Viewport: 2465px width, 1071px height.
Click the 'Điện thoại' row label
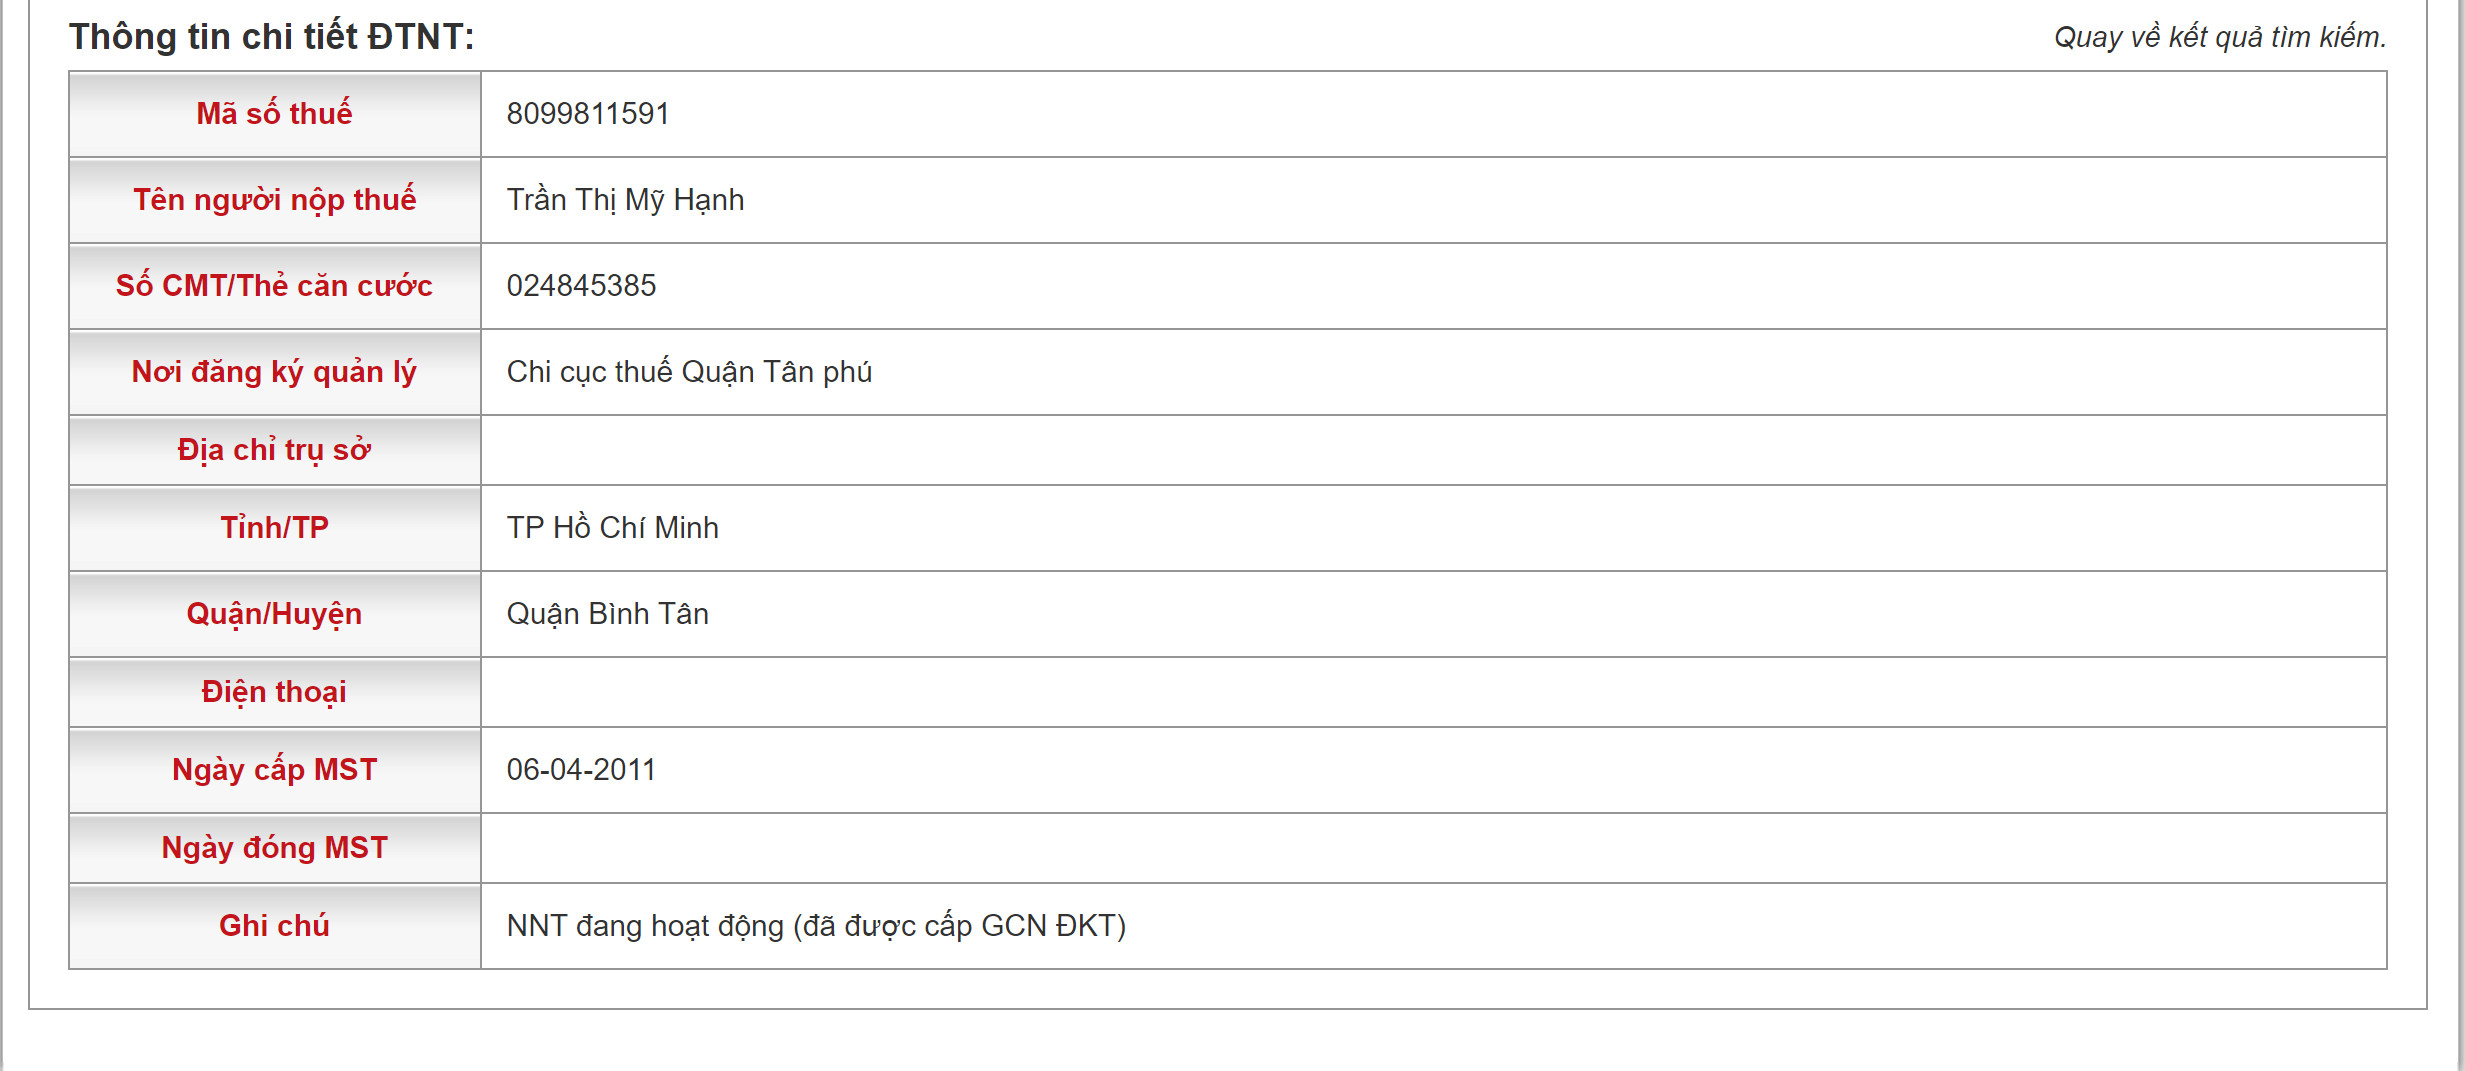point(274,692)
